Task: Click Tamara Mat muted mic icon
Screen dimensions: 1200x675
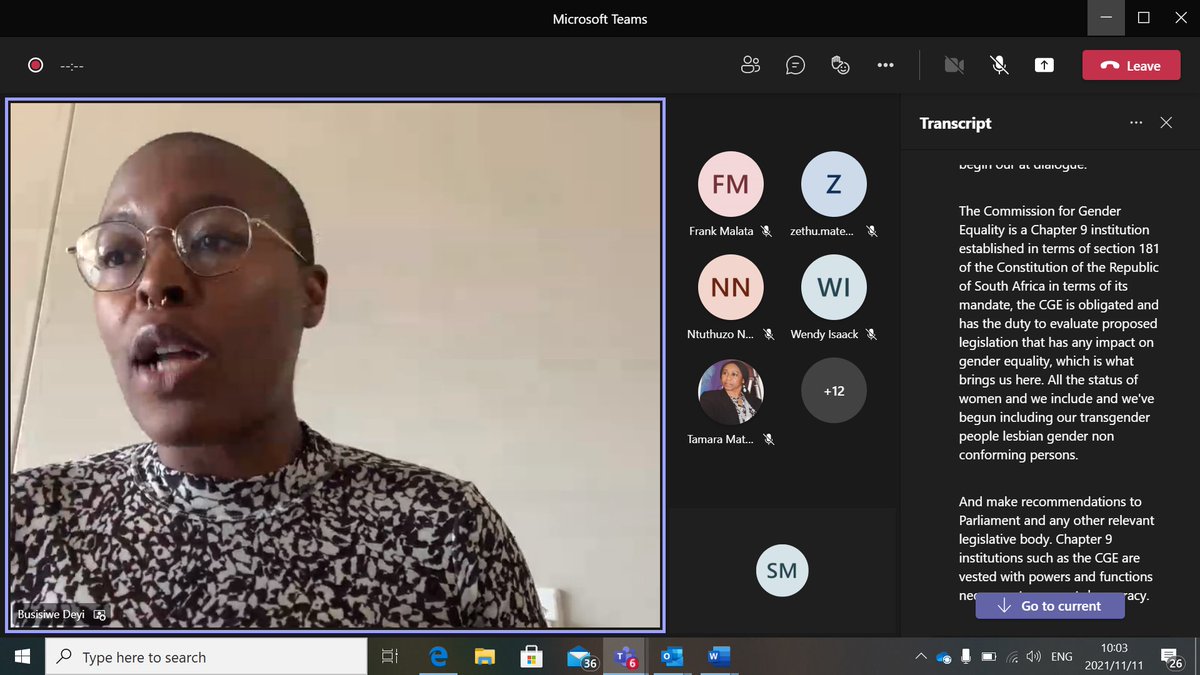Action: [x=768, y=439]
